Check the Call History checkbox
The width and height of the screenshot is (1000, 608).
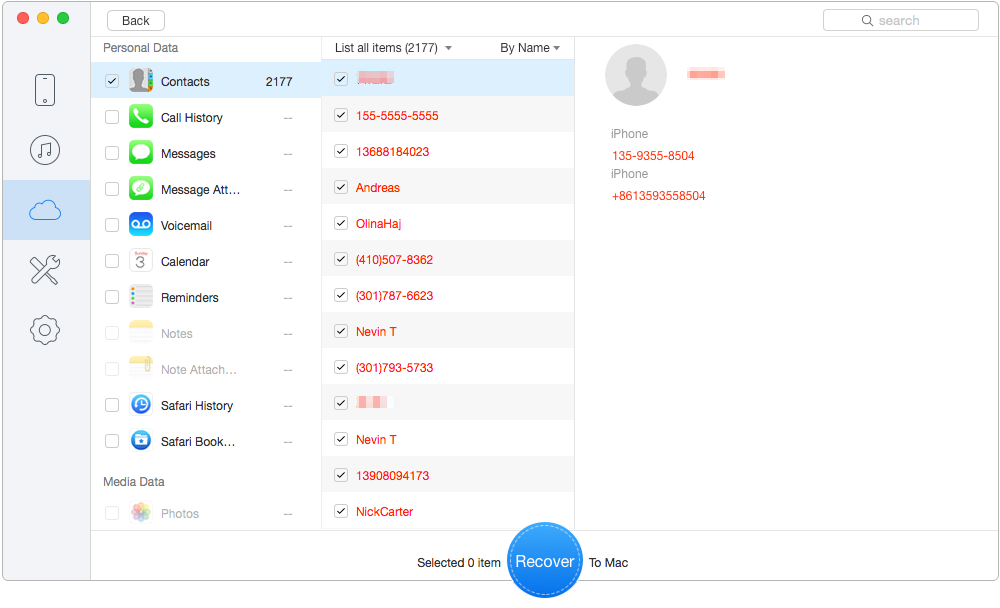pyautogui.click(x=112, y=117)
